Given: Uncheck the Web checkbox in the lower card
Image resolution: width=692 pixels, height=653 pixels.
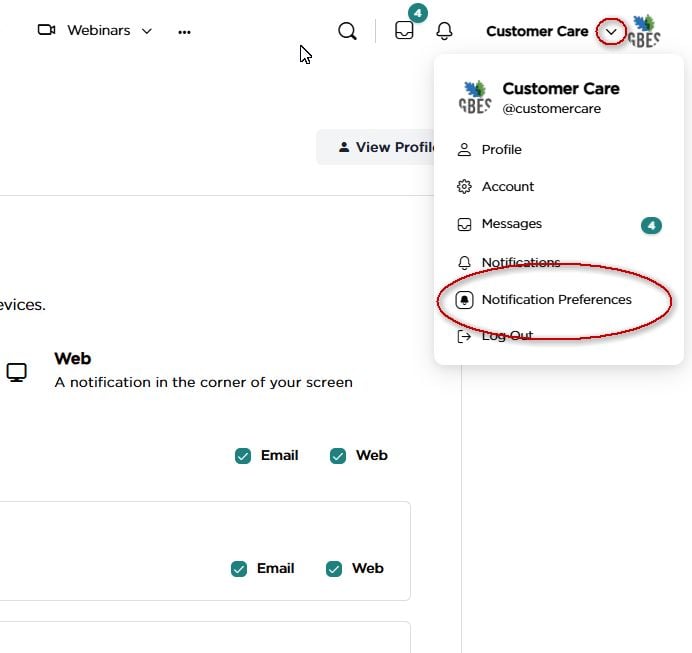Looking at the screenshot, I should pos(334,569).
